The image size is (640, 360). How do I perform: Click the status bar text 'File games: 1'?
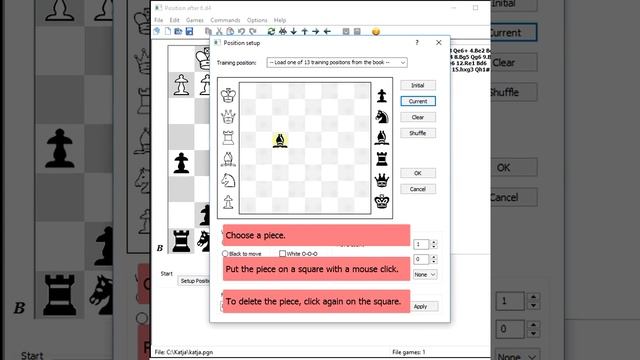(x=409, y=352)
